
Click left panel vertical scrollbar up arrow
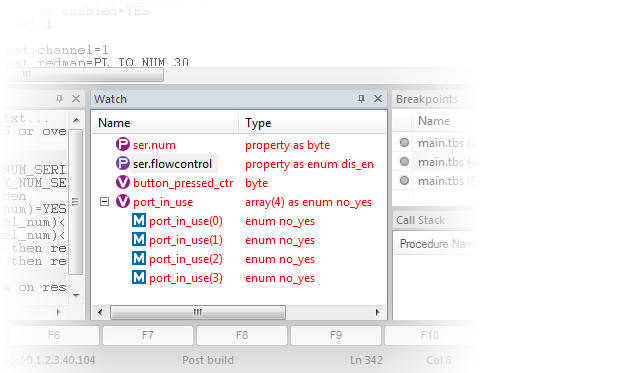76,120
